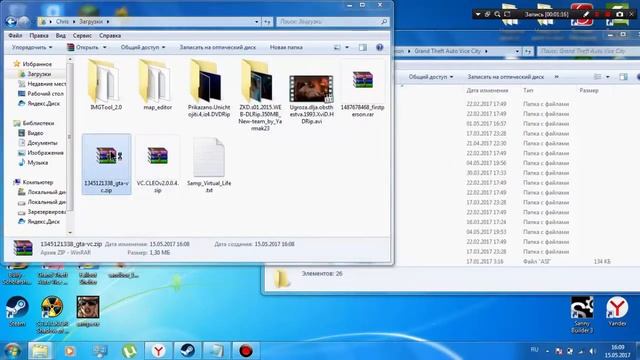Change view icon in Загрузки window toolbar

coord(337,47)
